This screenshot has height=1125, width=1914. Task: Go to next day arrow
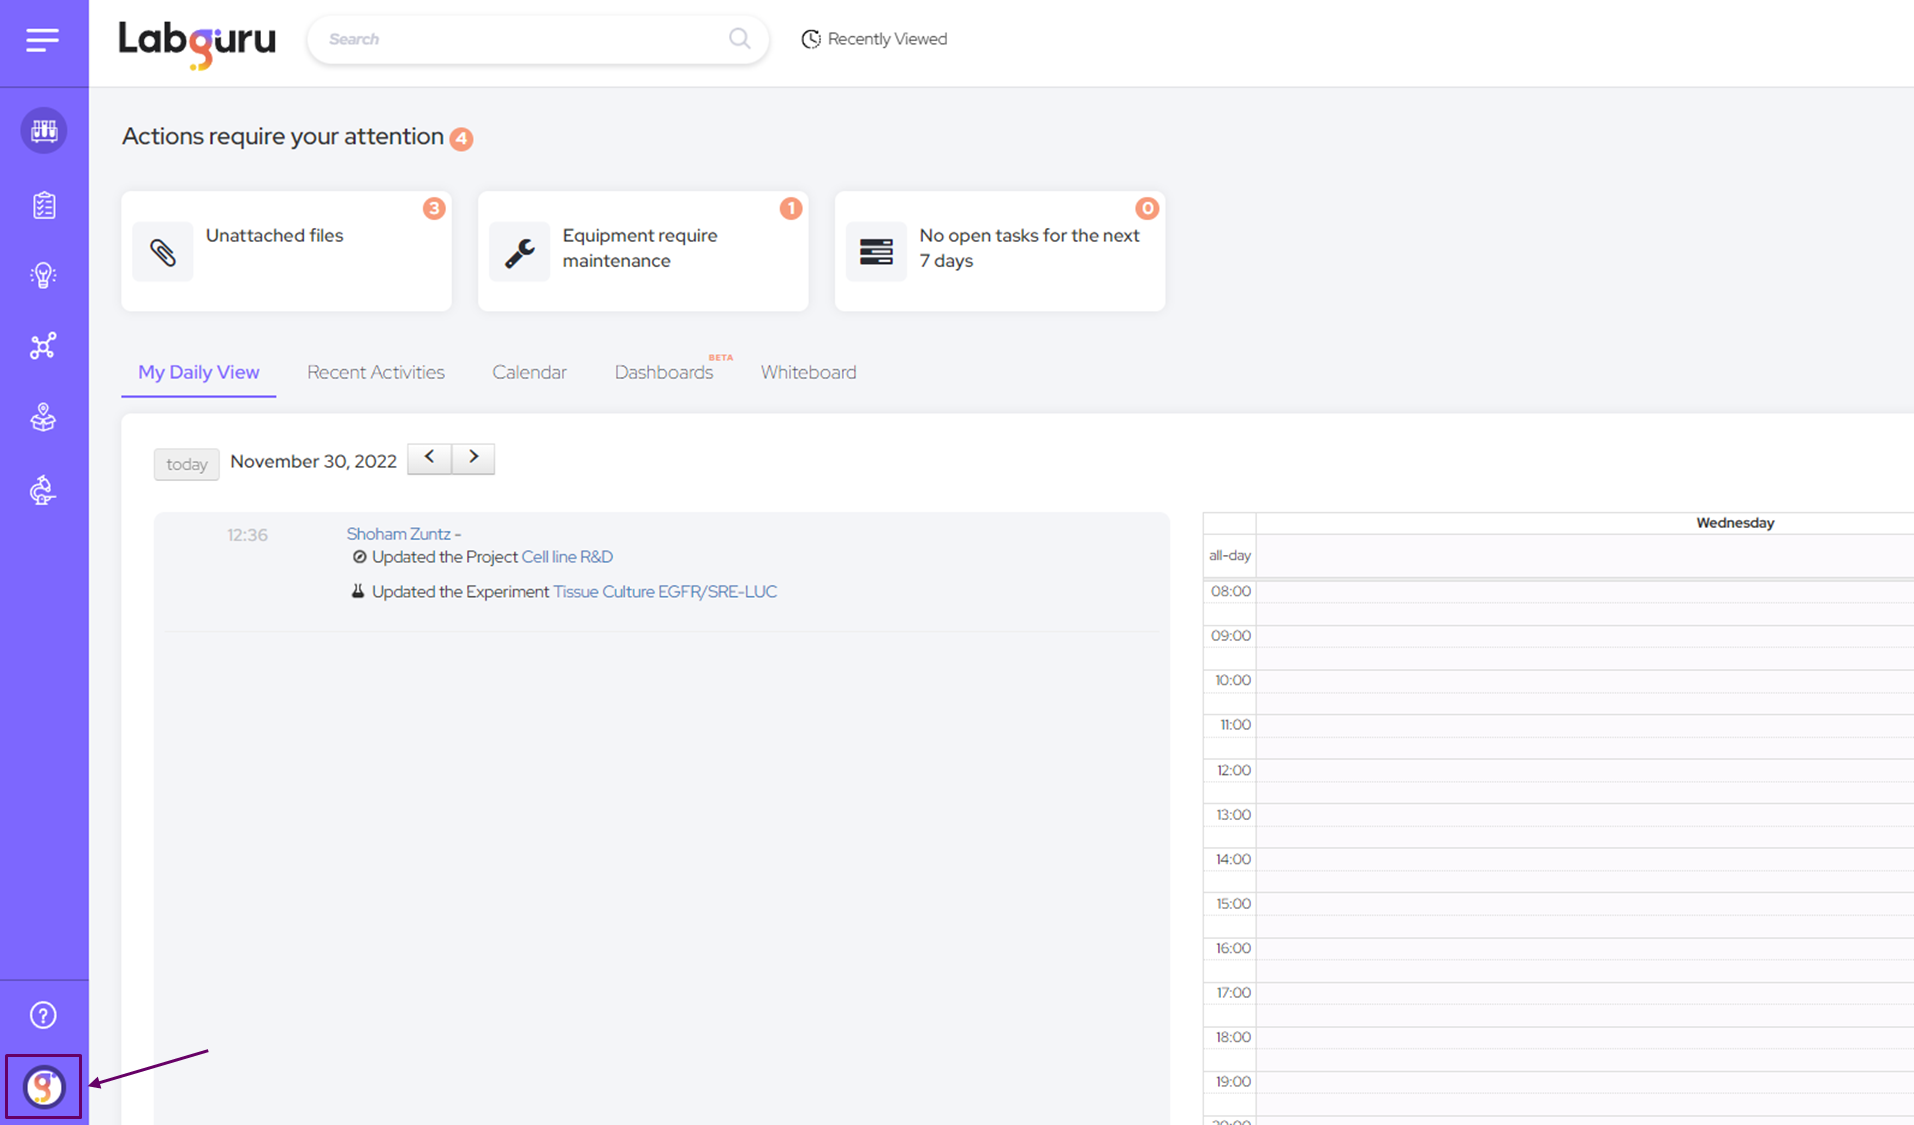tap(473, 458)
